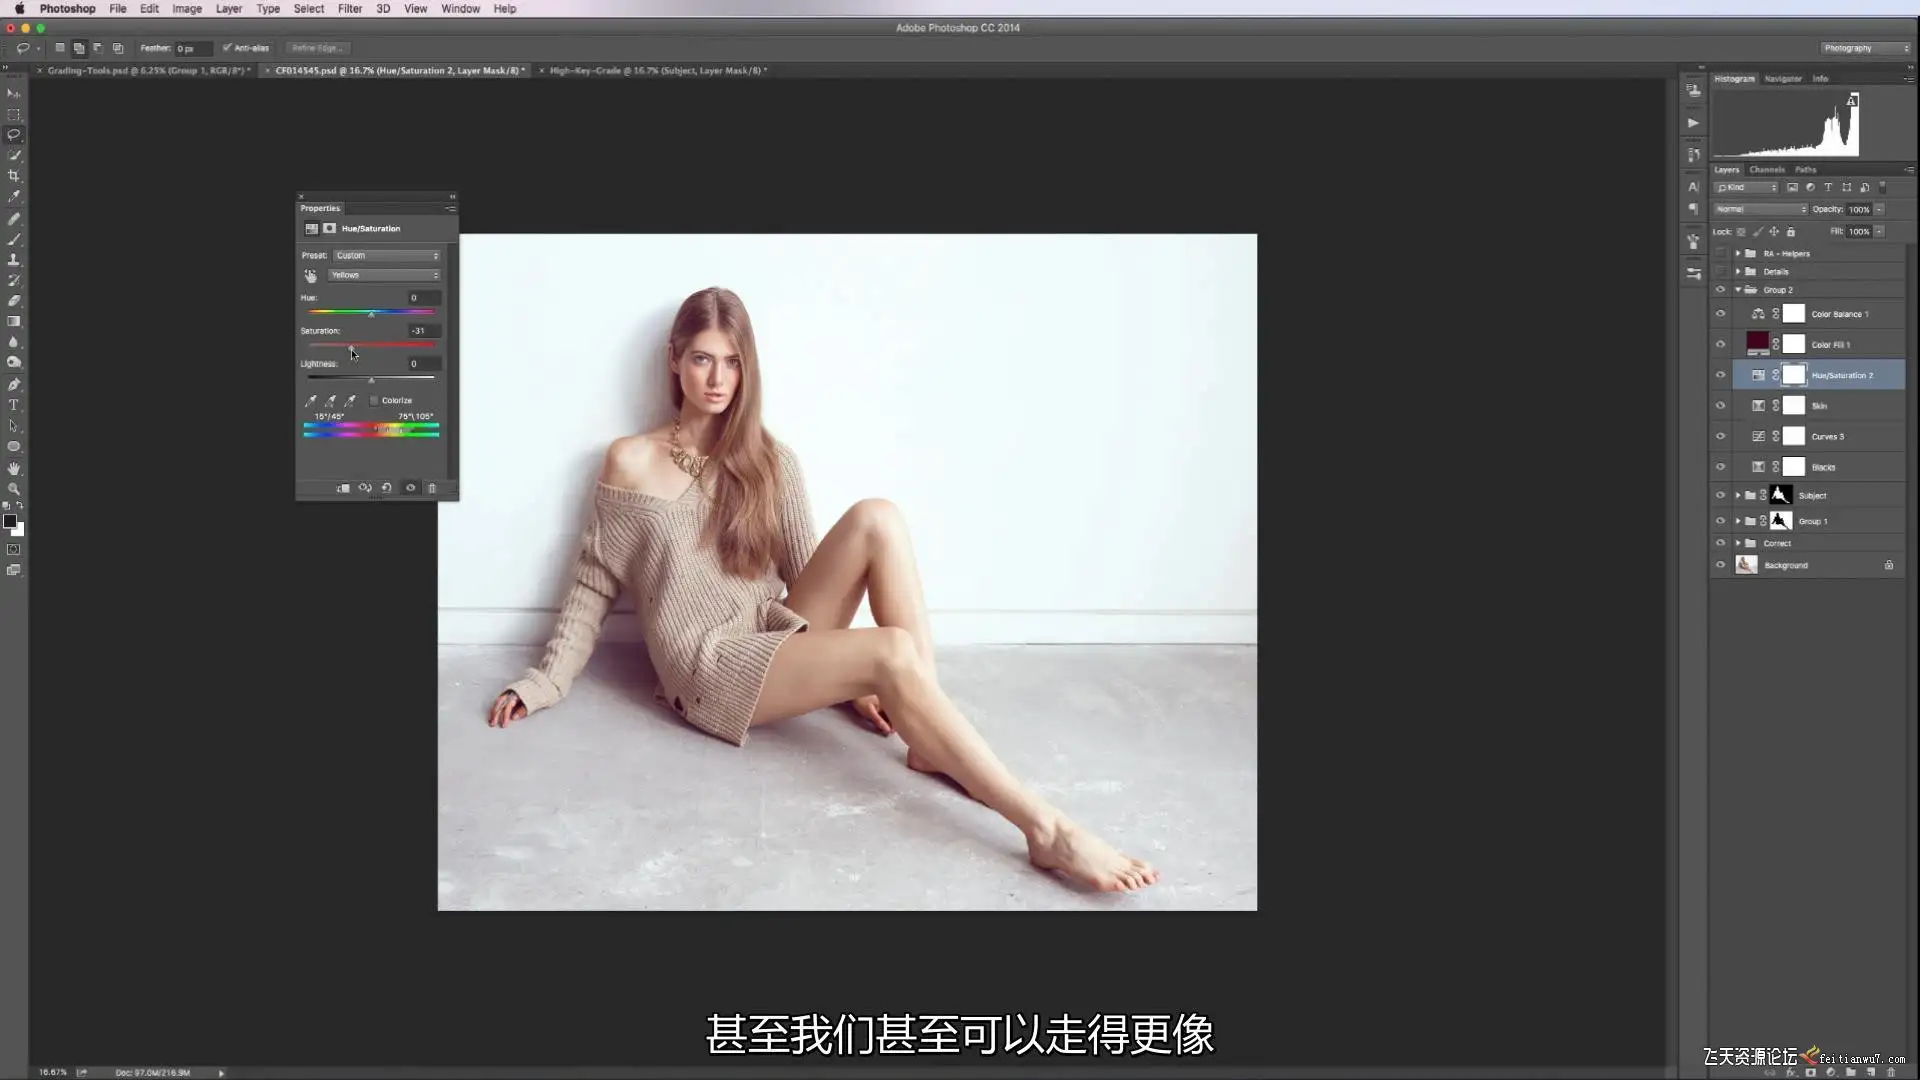Switch to the Channels tab
Viewport: 1920px width, 1080px height.
click(x=1766, y=170)
